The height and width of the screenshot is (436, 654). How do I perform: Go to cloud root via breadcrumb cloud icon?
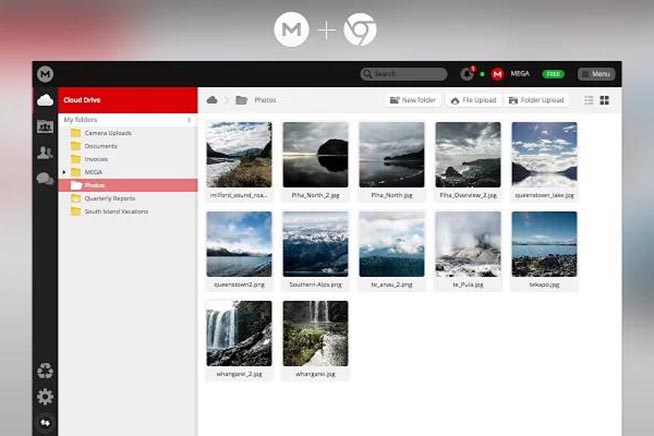(212, 100)
